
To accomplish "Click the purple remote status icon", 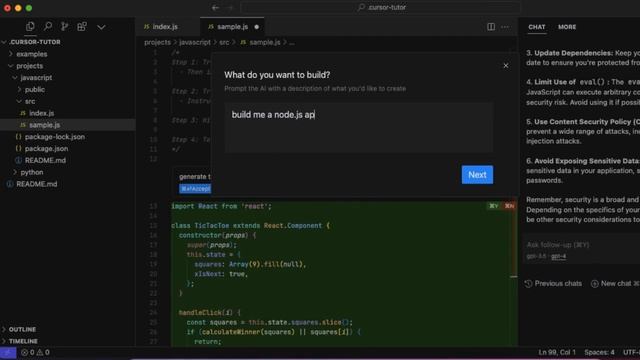I will (x=8, y=353).
